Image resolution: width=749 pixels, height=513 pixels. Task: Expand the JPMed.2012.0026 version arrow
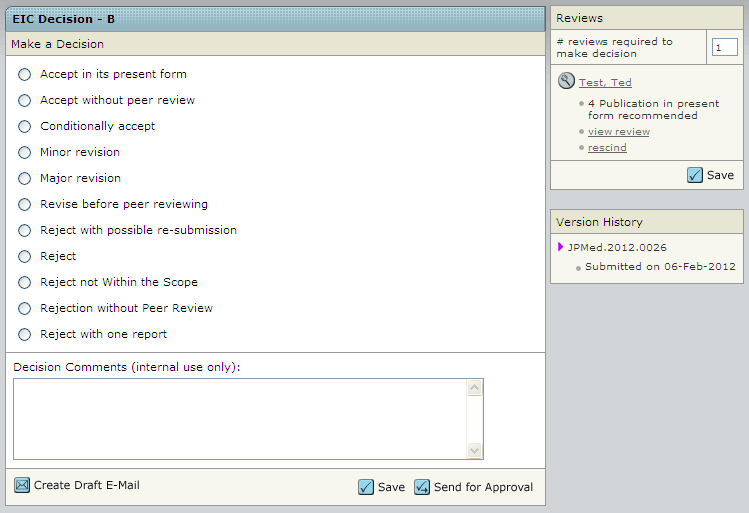[x=561, y=247]
